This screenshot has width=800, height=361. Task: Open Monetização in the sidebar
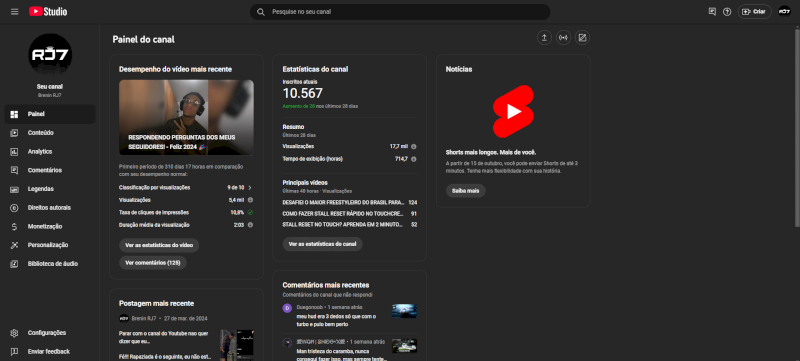pyautogui.click(x=50, y=226)
